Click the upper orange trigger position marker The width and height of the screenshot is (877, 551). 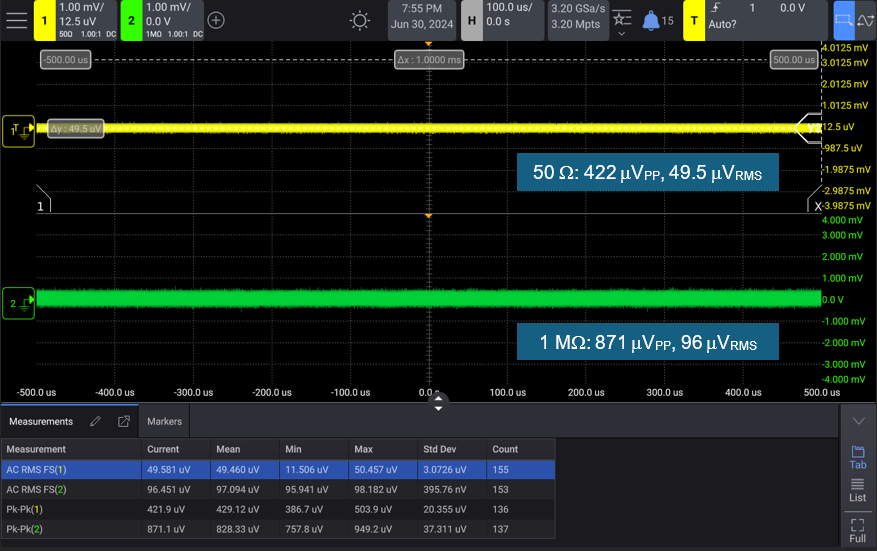coord(428,44)
